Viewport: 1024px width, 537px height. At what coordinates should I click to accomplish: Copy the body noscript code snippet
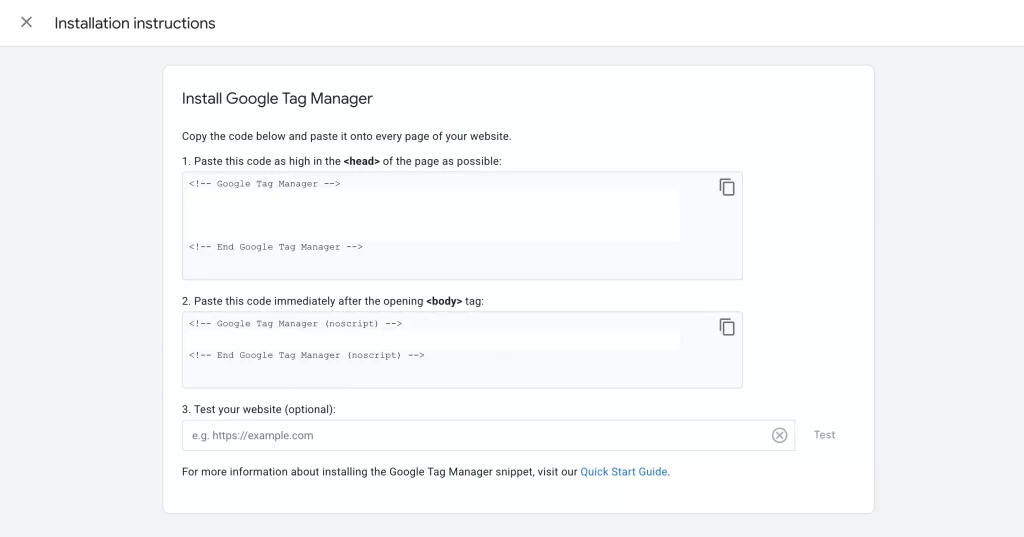coord(727,327)
